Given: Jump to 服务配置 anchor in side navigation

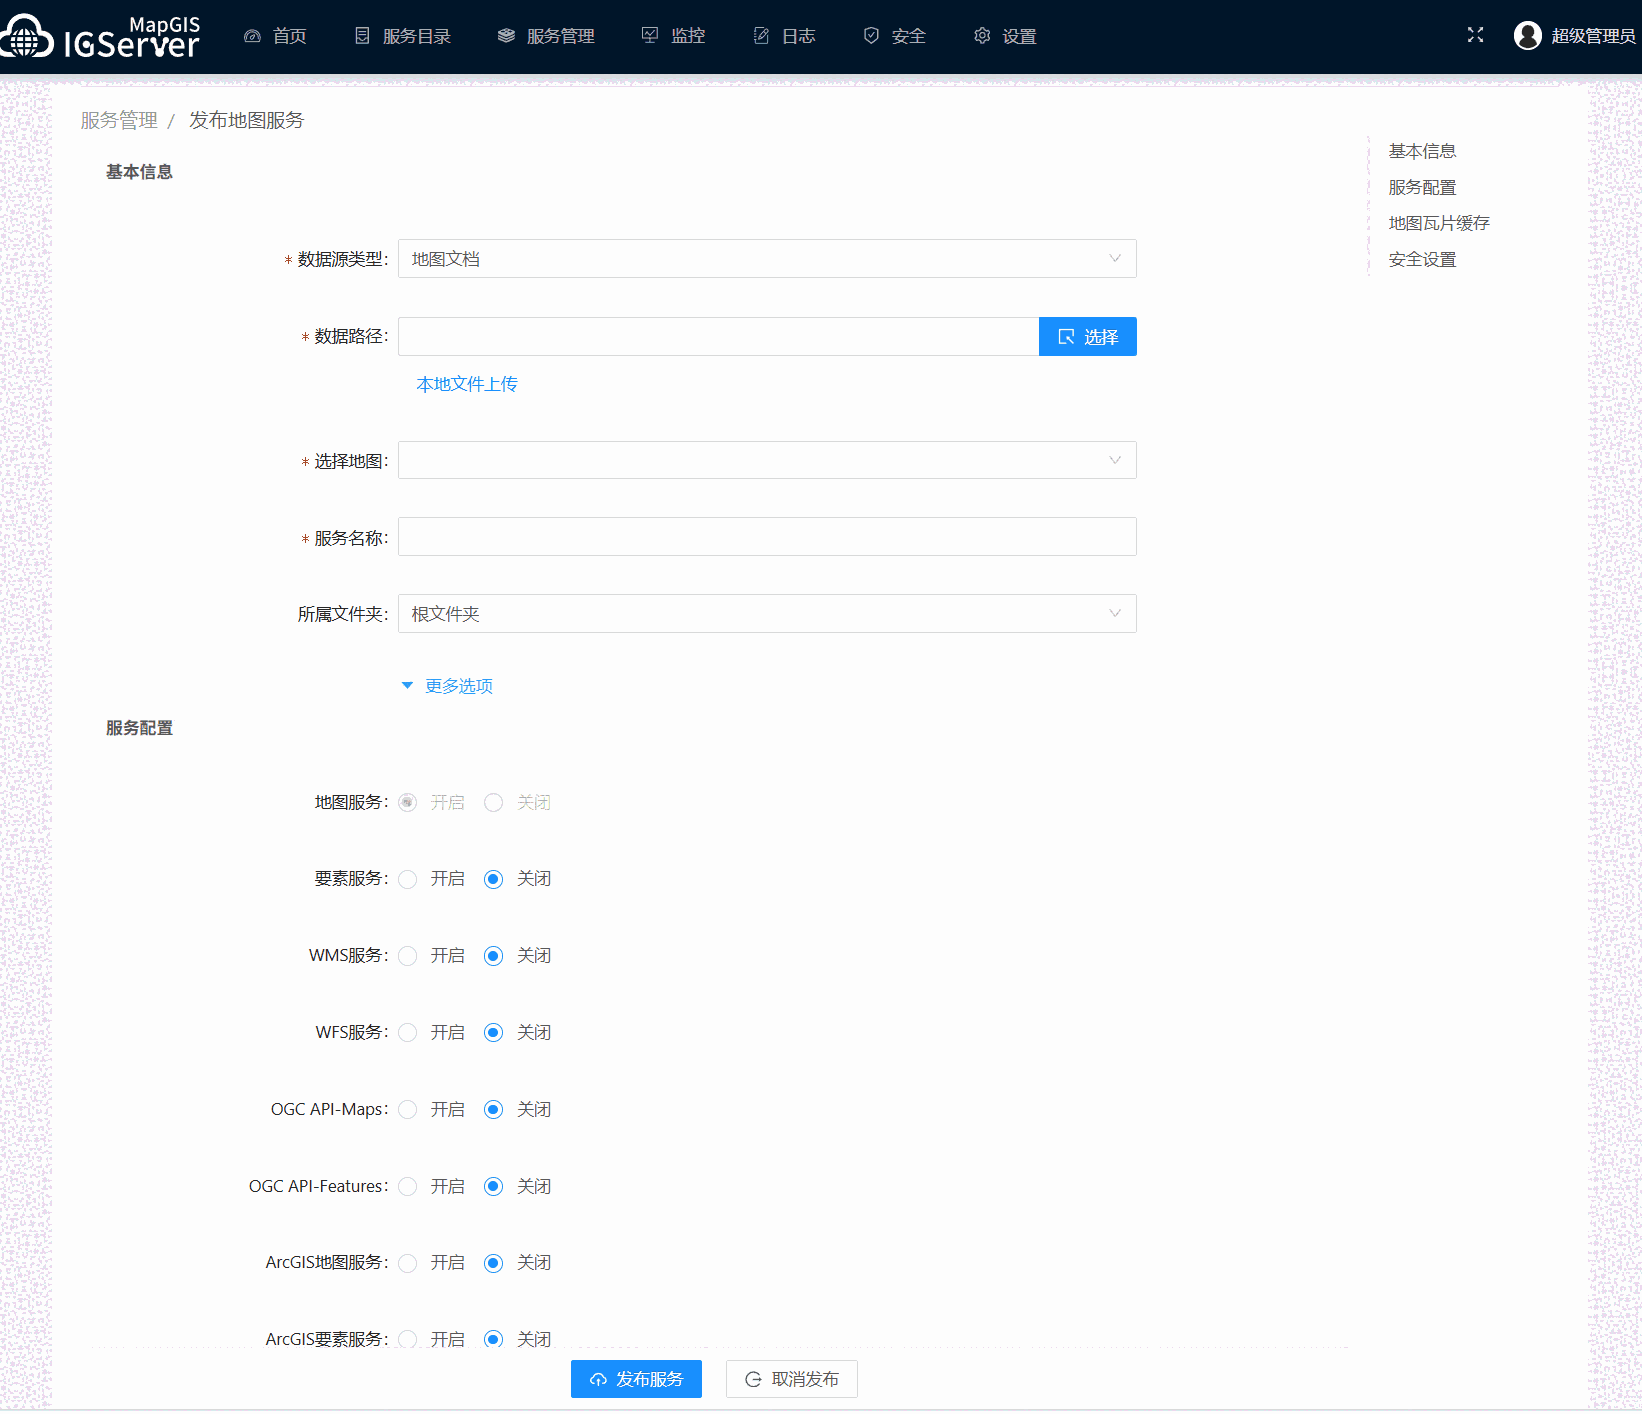Looking at the screenshot, I should coord(1422,187).
